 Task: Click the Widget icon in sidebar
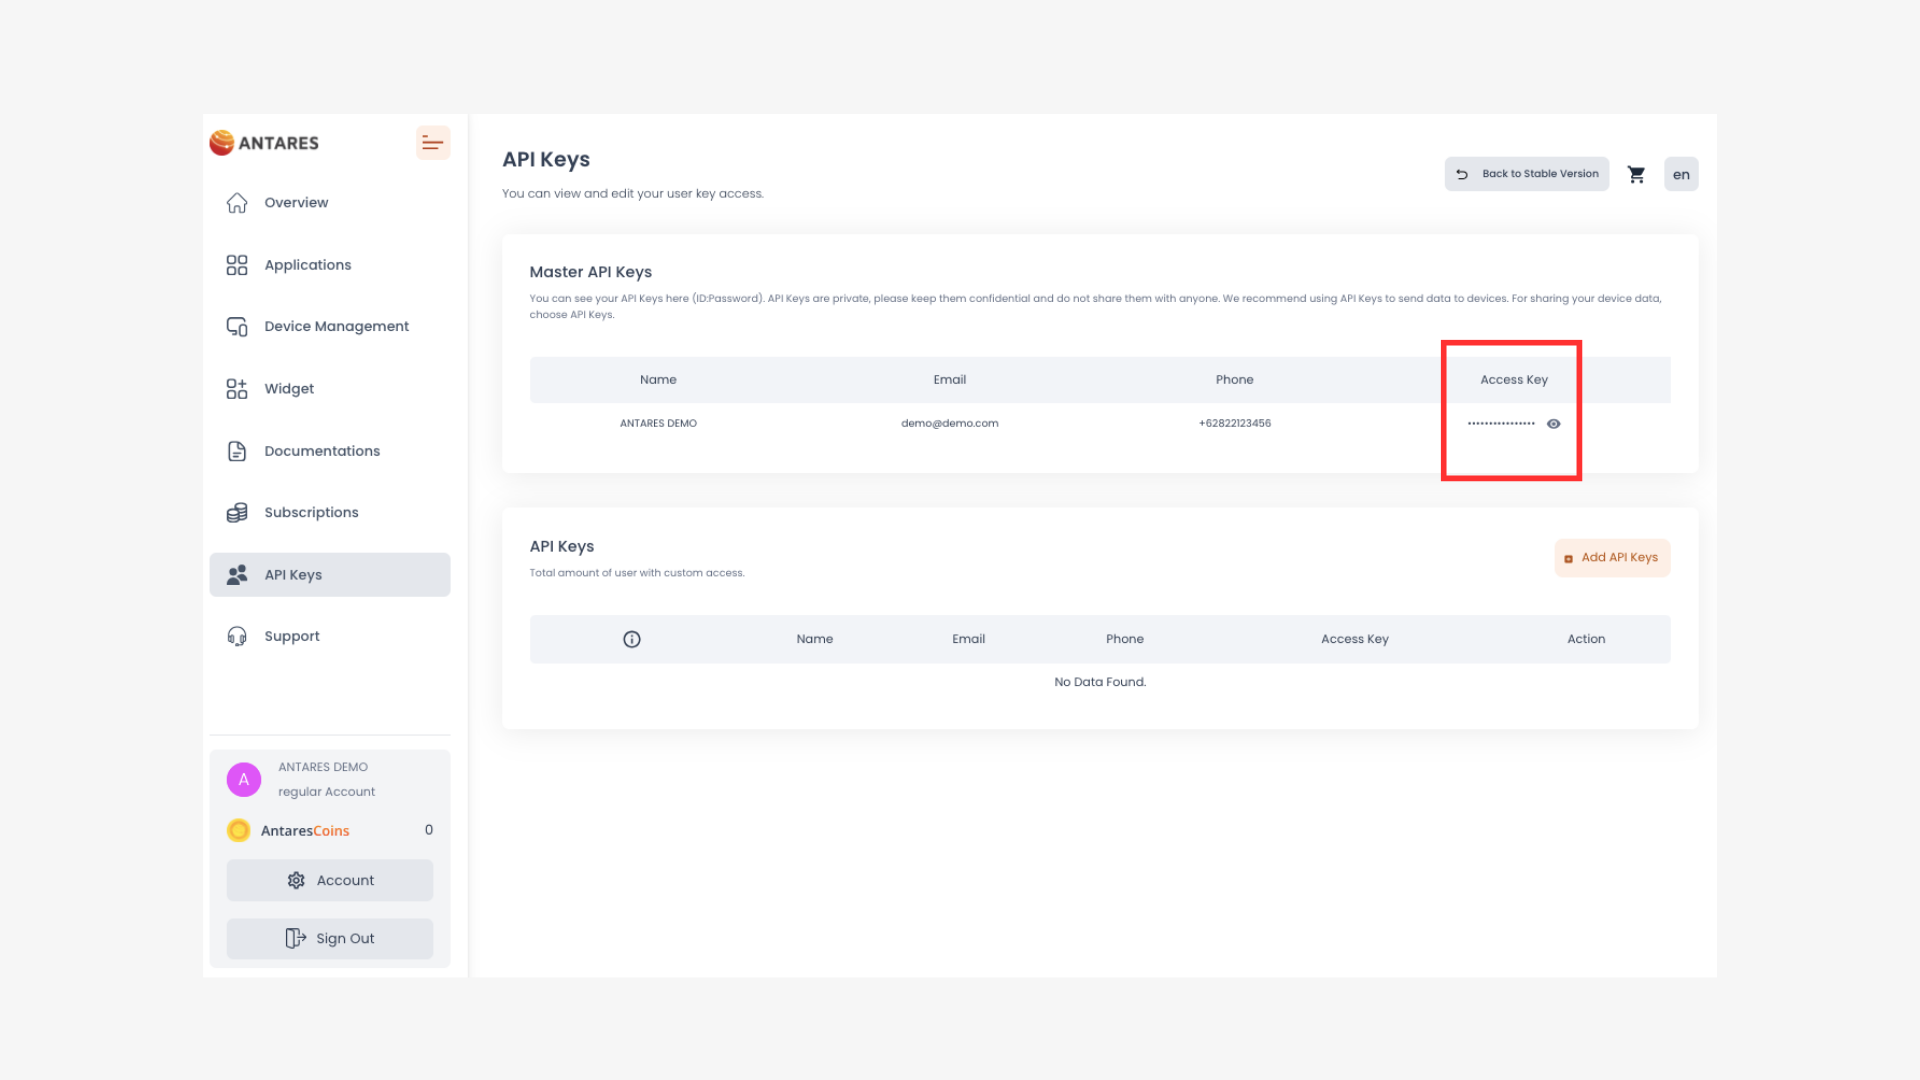(236, 388)
